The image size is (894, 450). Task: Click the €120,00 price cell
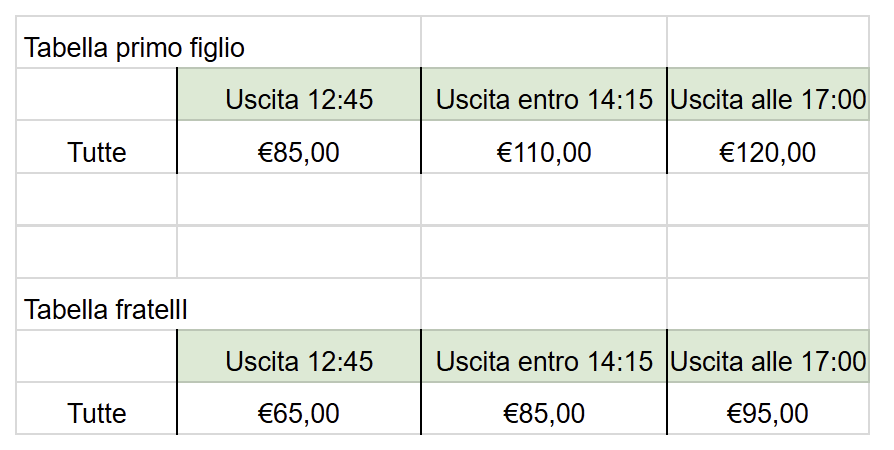point(767,152)
